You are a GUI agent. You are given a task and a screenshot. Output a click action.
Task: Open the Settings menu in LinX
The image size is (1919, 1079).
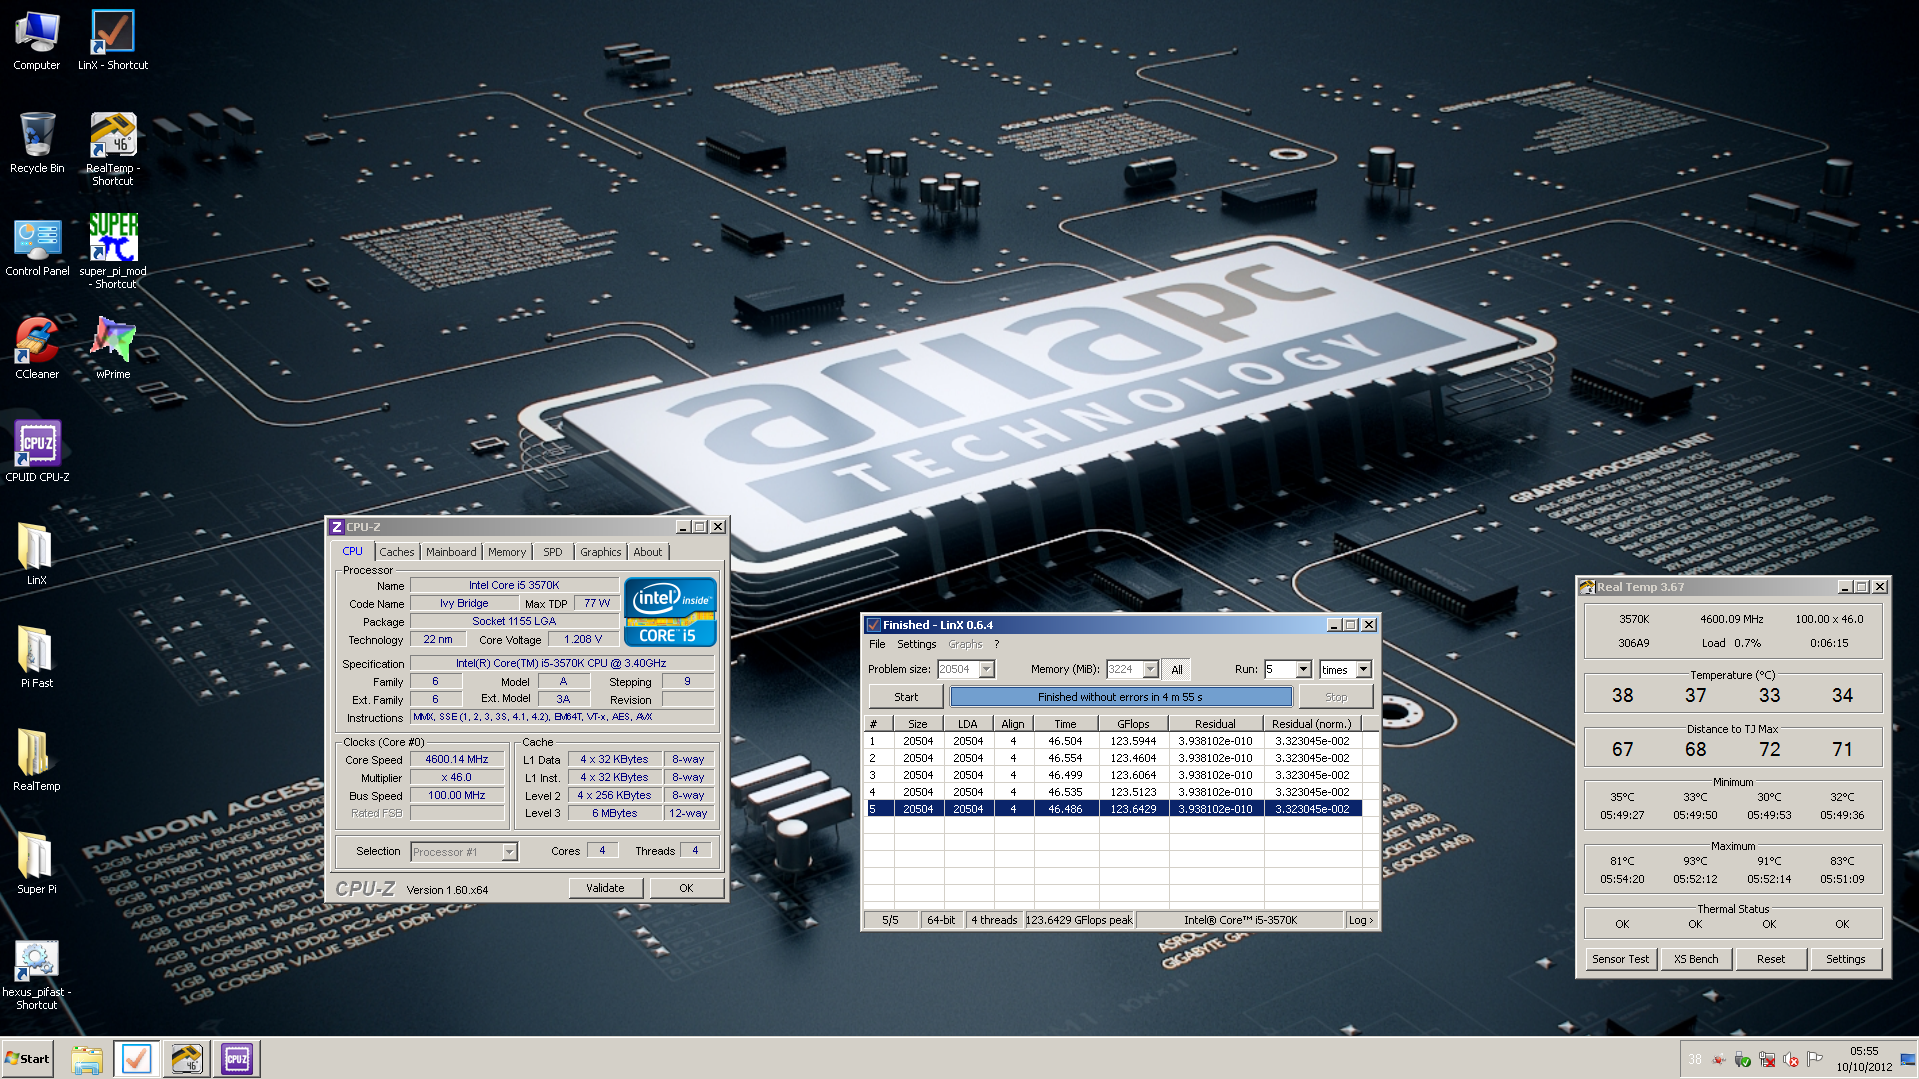(916, 644)
